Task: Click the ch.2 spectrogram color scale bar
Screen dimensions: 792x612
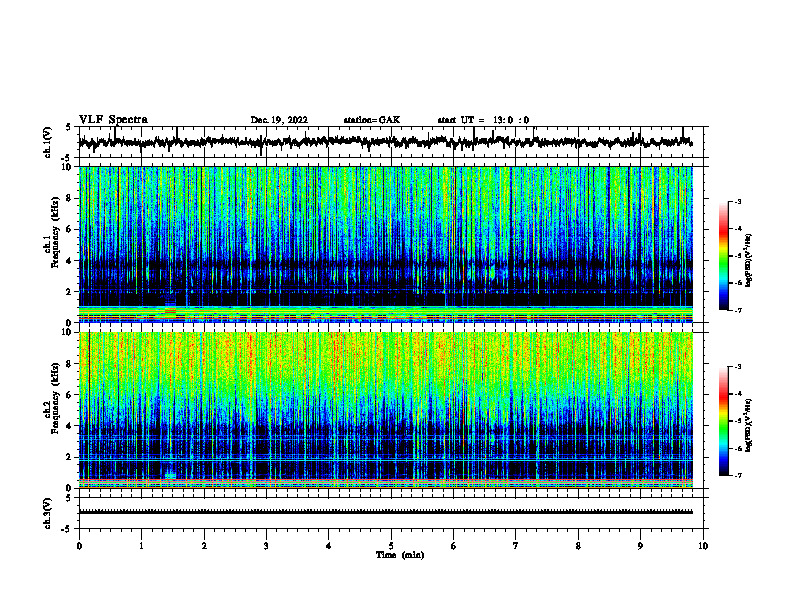Action: (x=723, y=421)
